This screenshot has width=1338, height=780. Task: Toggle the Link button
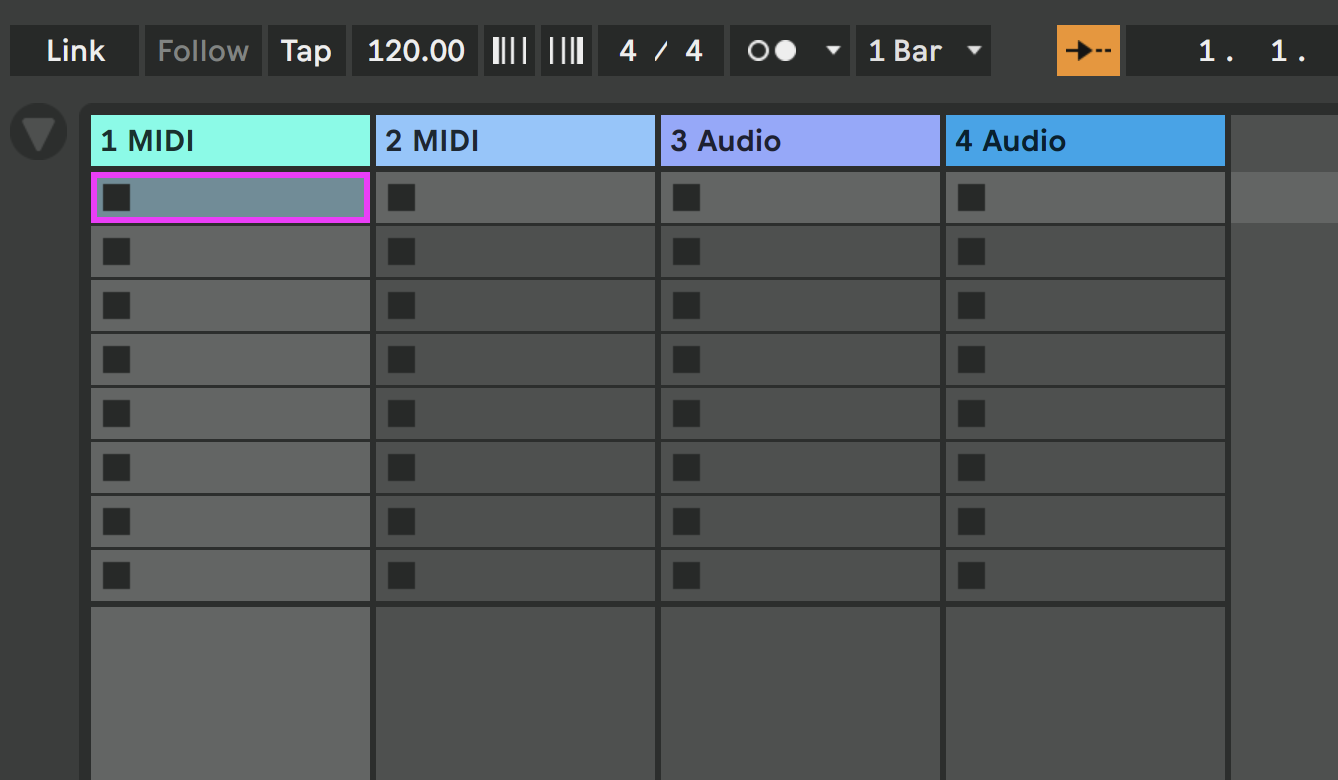(x=75, y=51)
